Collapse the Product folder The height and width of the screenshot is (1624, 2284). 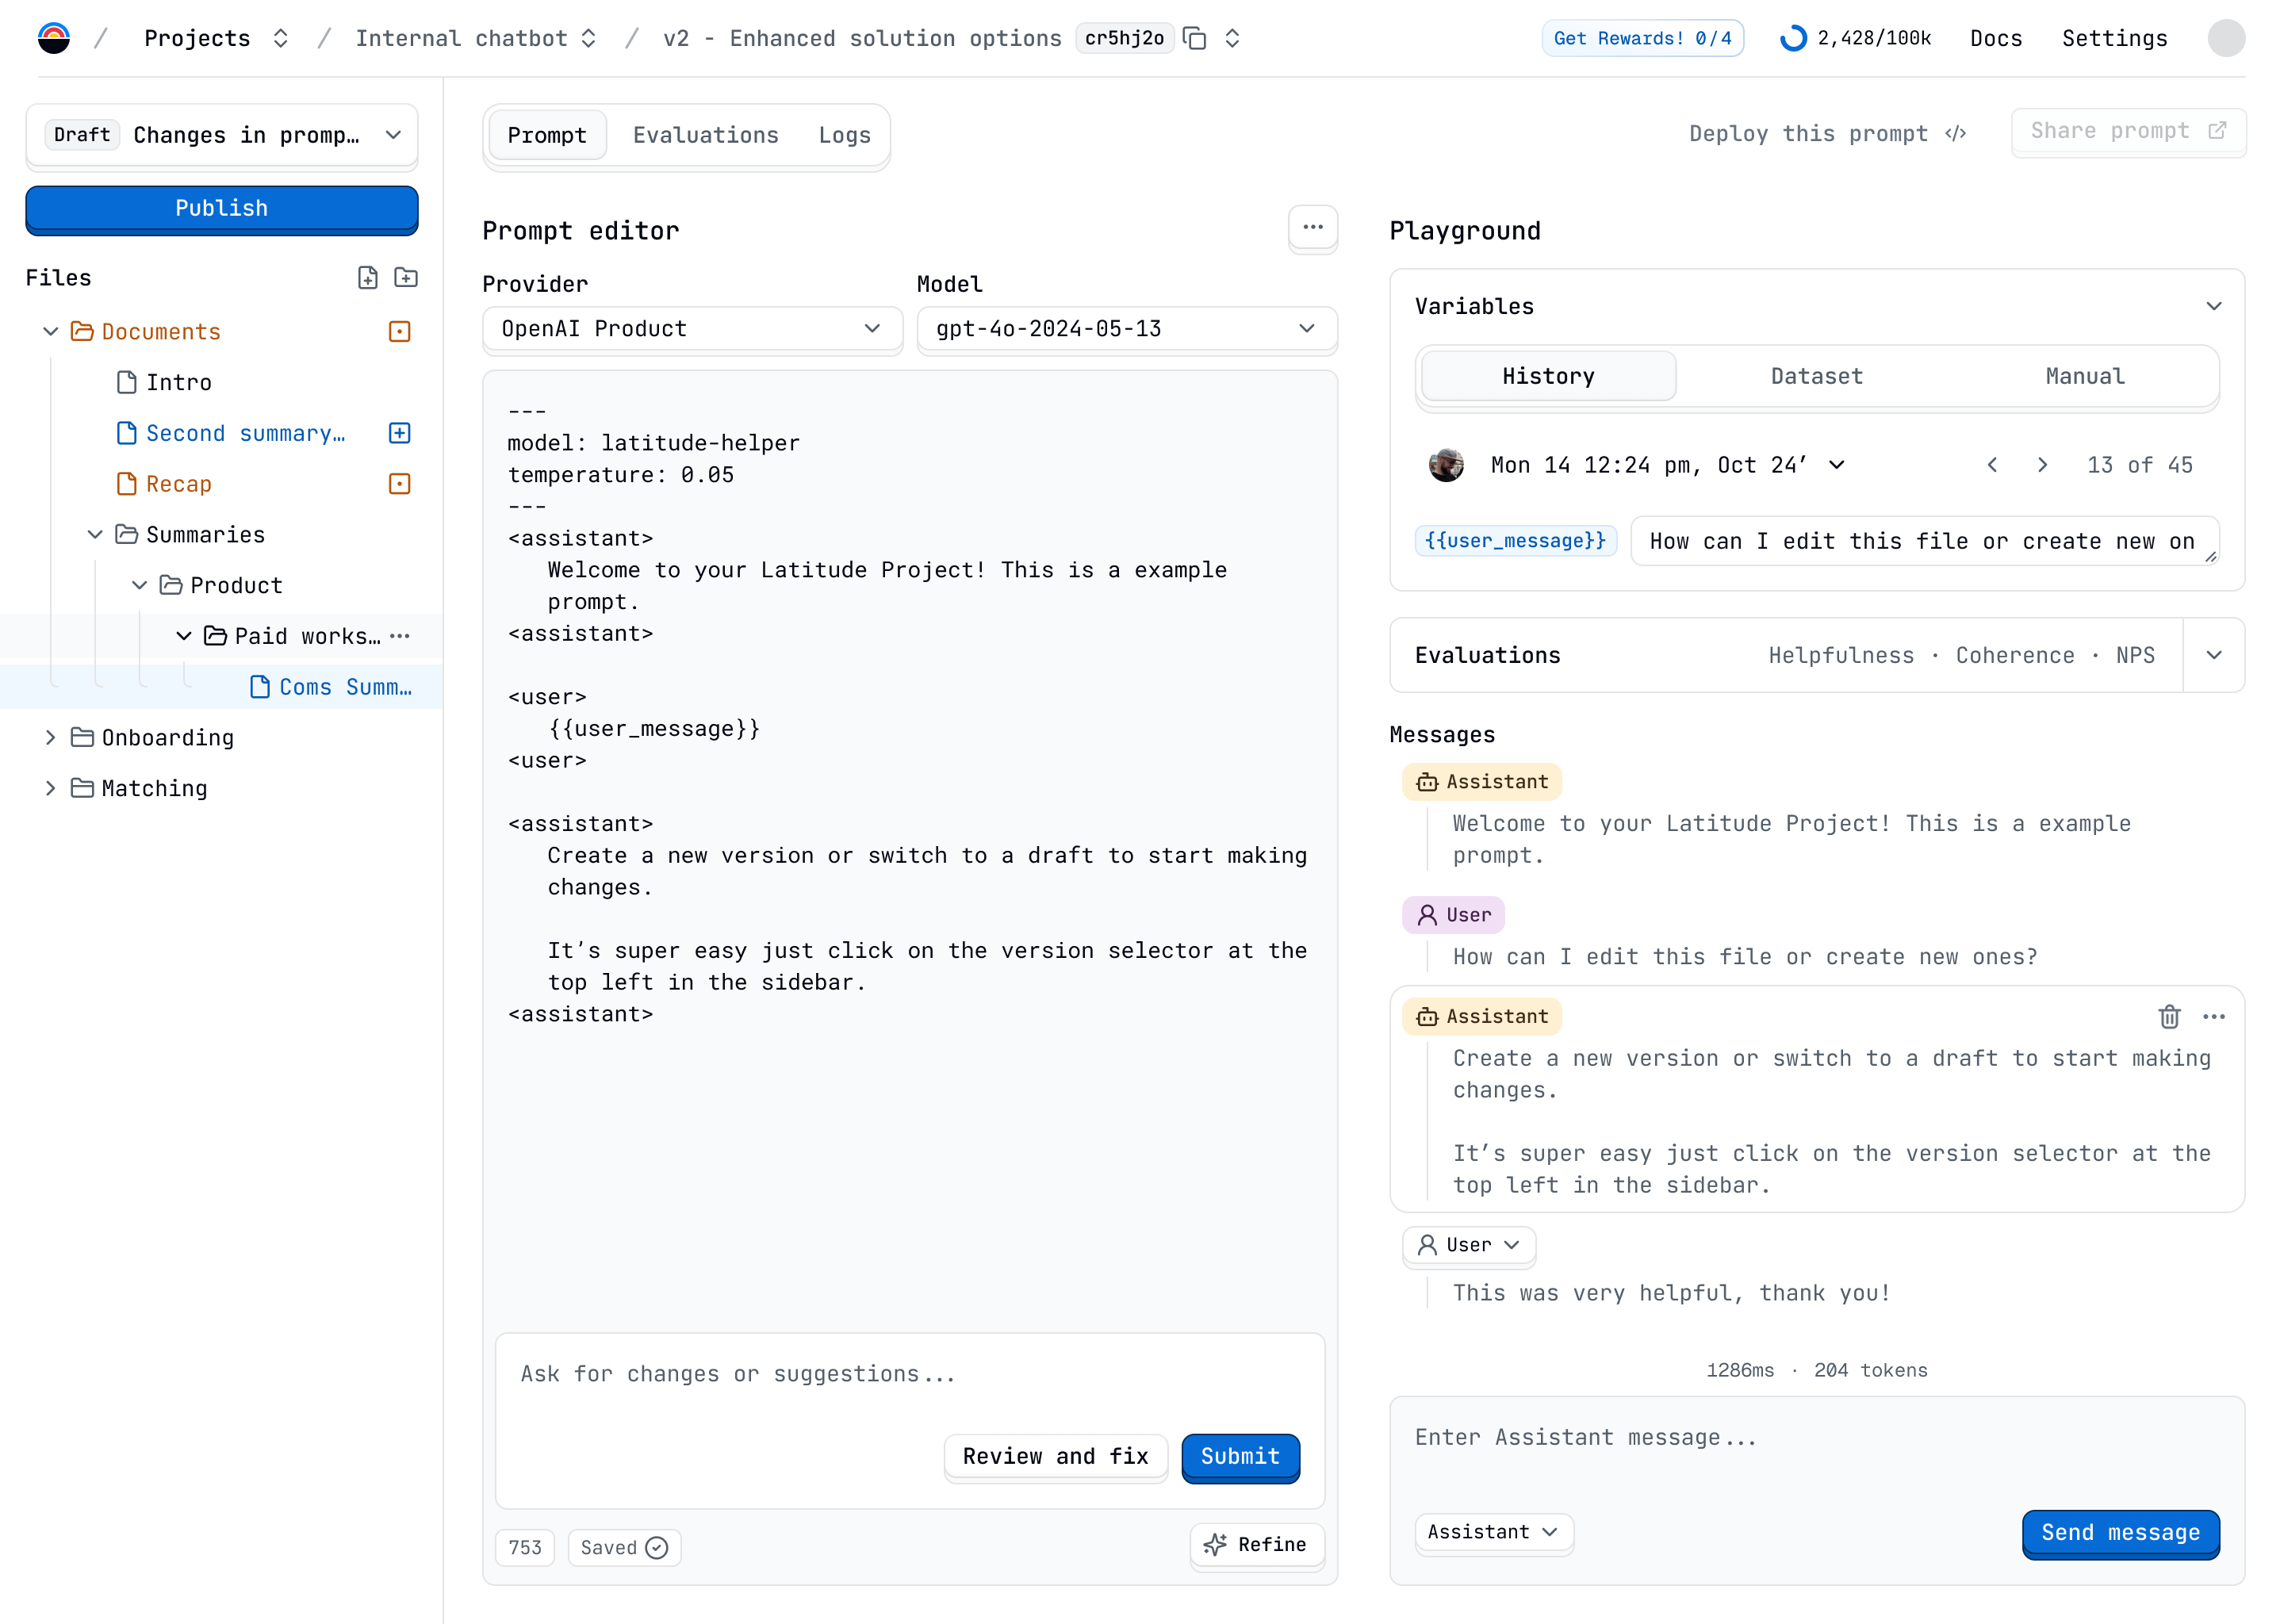pyautogui.click(x=140, y=585)
